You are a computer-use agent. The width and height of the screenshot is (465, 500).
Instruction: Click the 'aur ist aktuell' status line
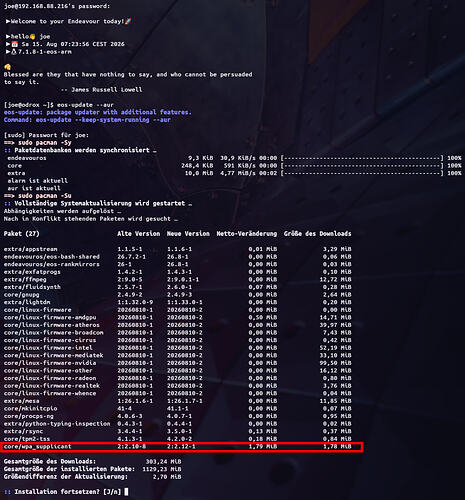[x=34, y=188]
